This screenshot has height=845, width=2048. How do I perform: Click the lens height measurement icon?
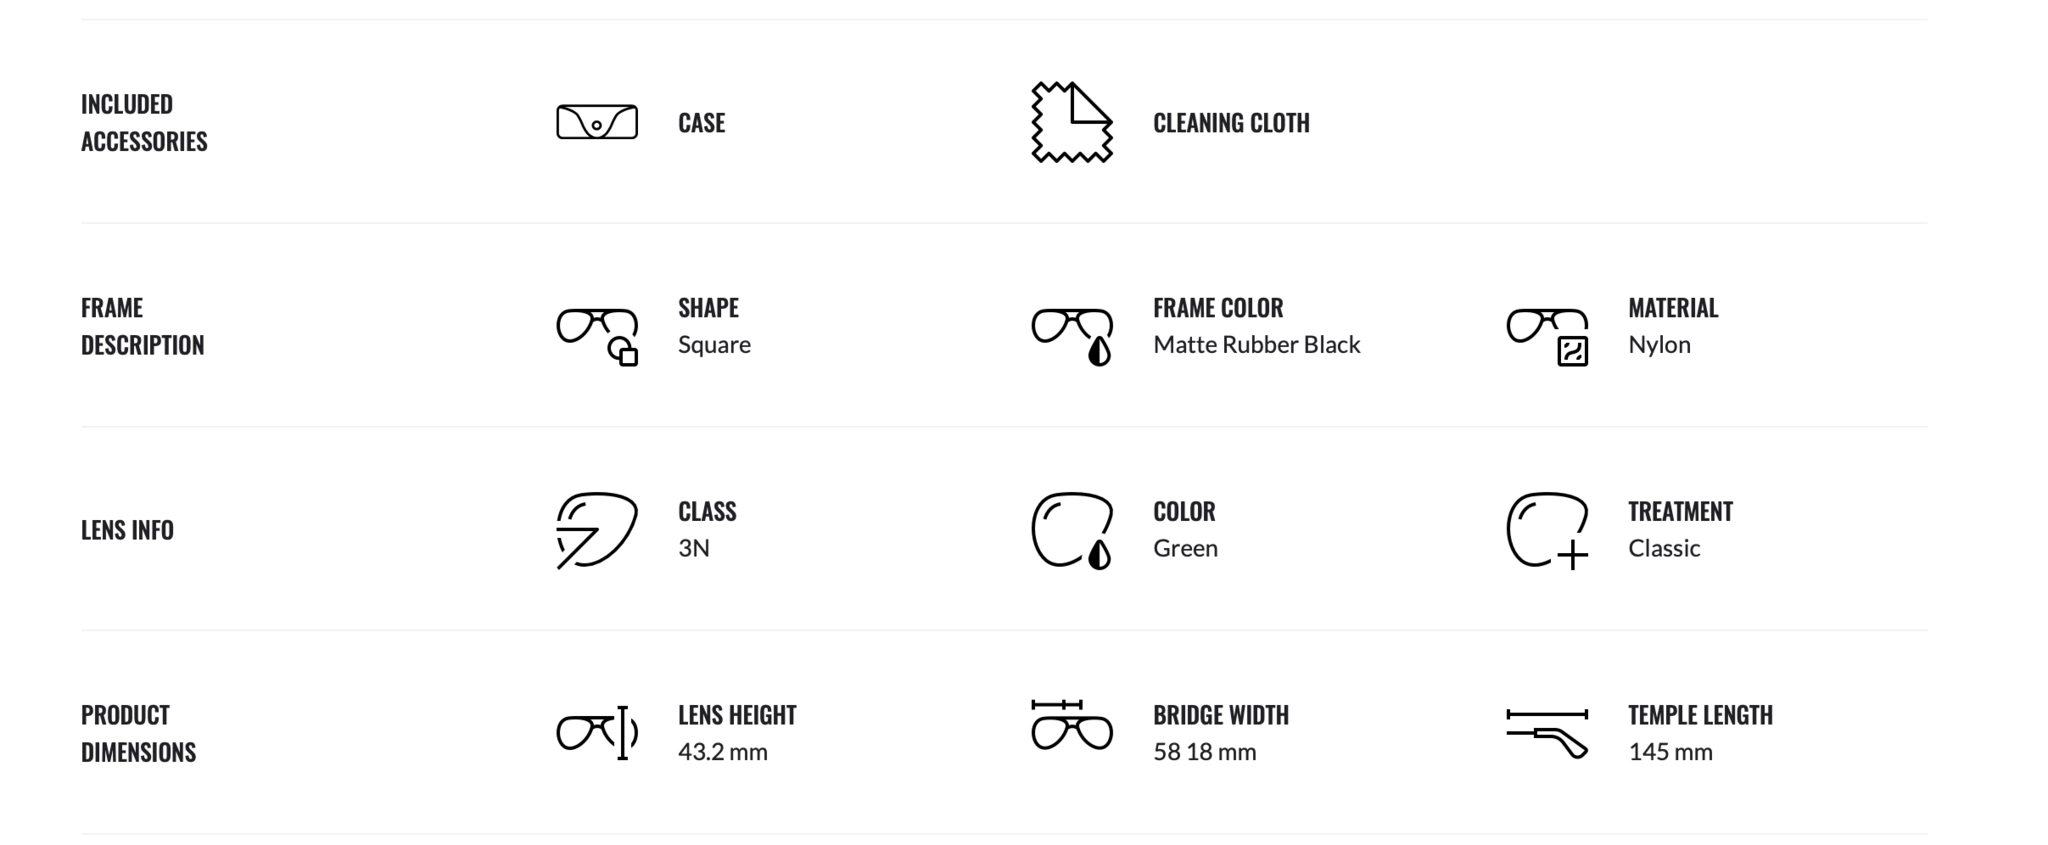pyautogui.click(x=597, y=733)
